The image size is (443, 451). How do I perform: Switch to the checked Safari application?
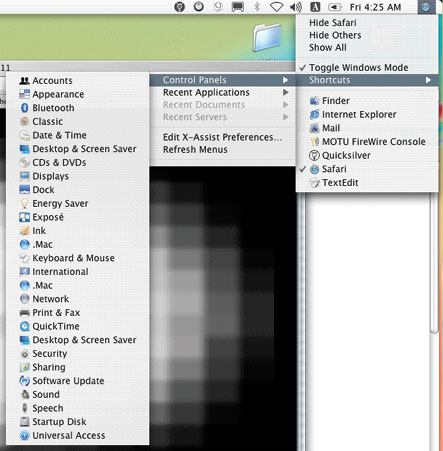coord(367,169)
